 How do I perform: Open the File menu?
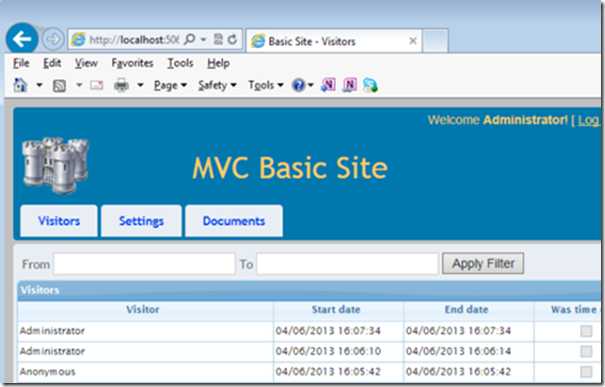tap(21, 63)
